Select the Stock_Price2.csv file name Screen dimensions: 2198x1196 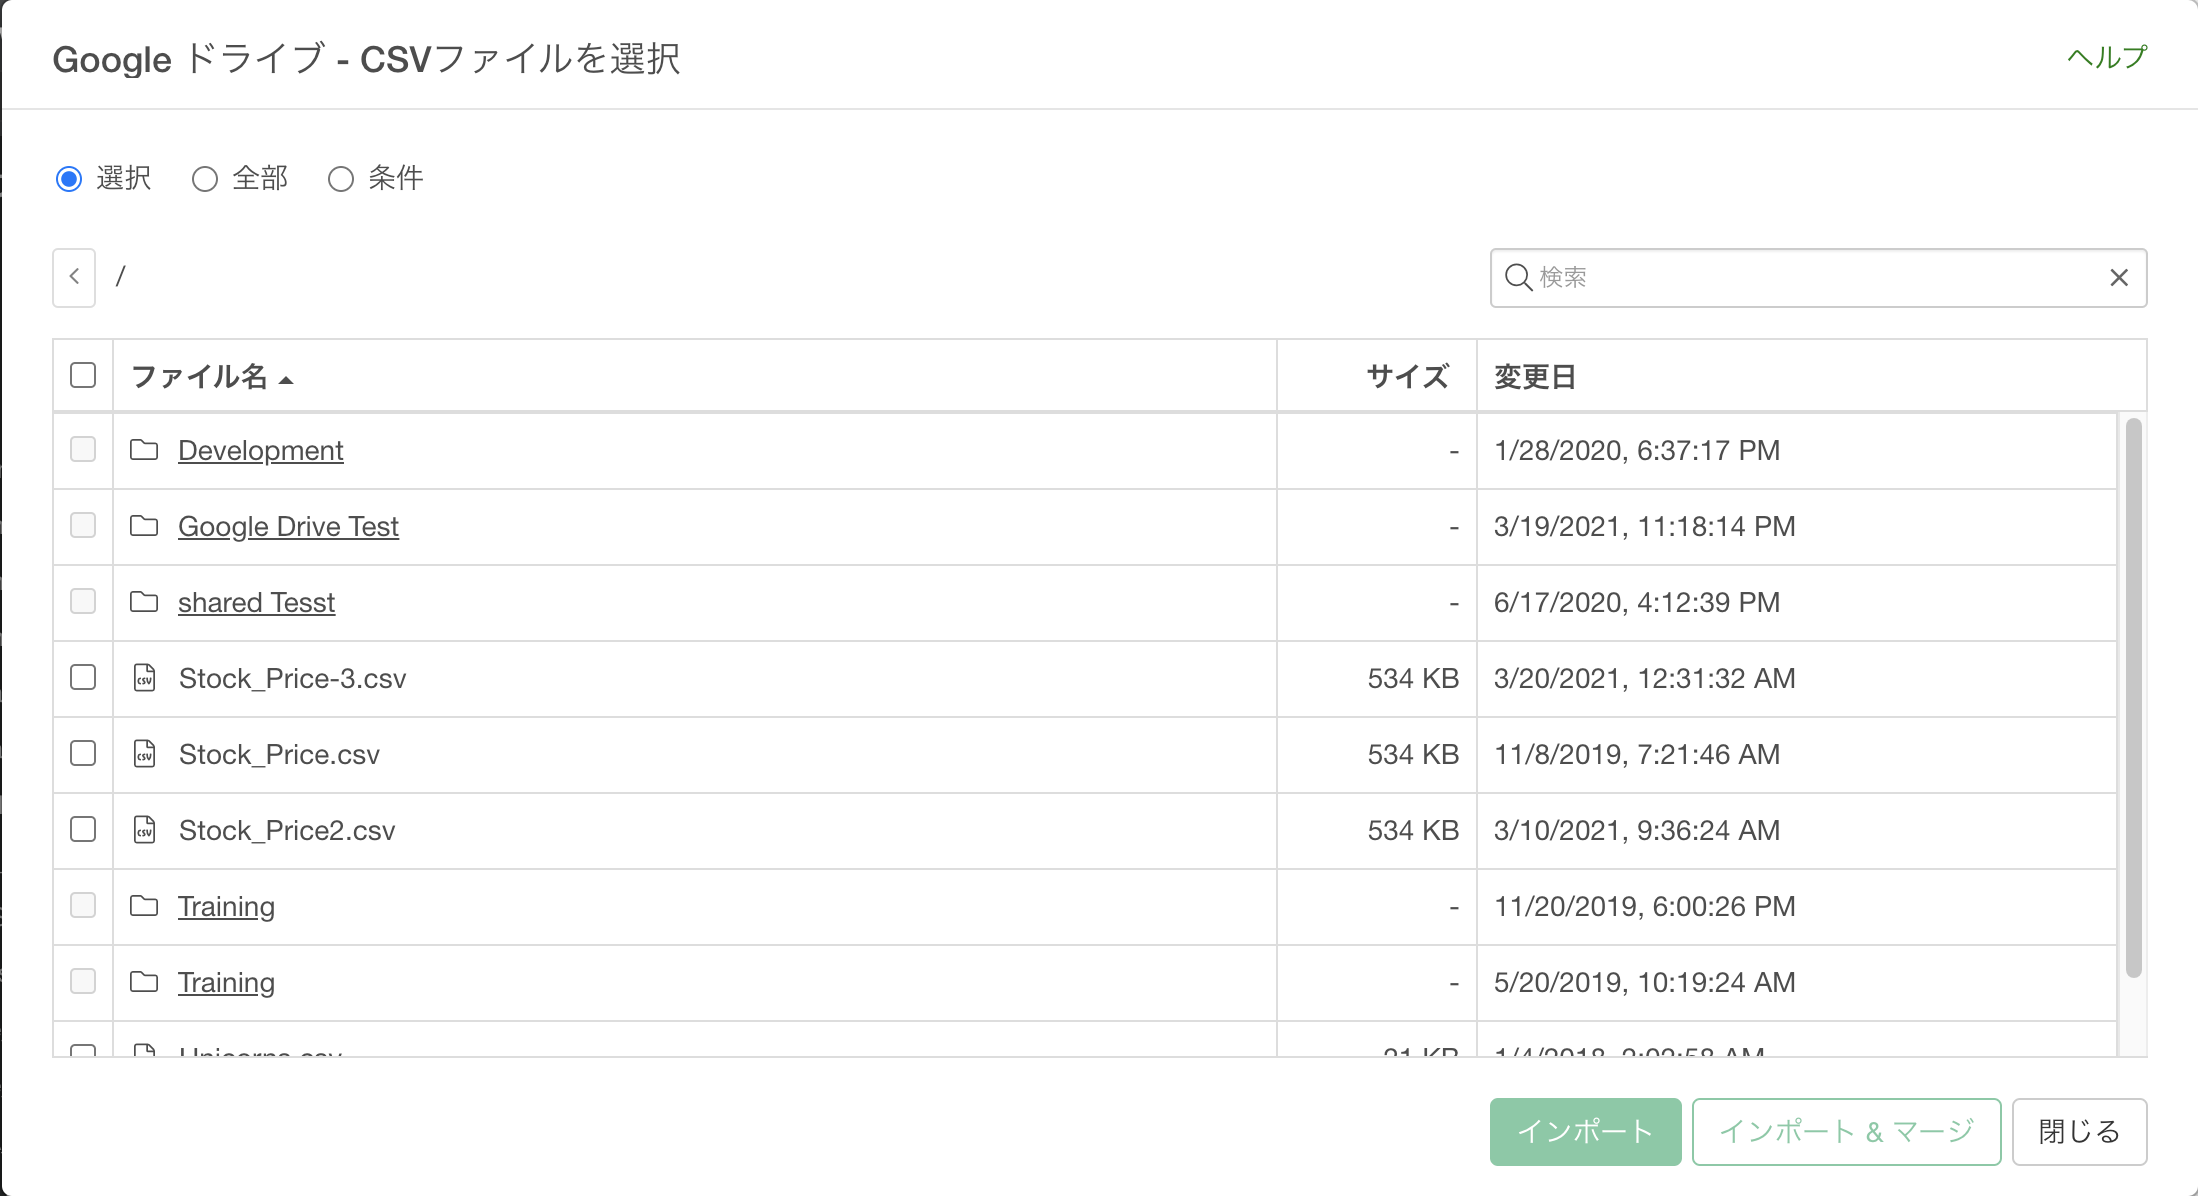pyautogui.click(x=287, y=831)
